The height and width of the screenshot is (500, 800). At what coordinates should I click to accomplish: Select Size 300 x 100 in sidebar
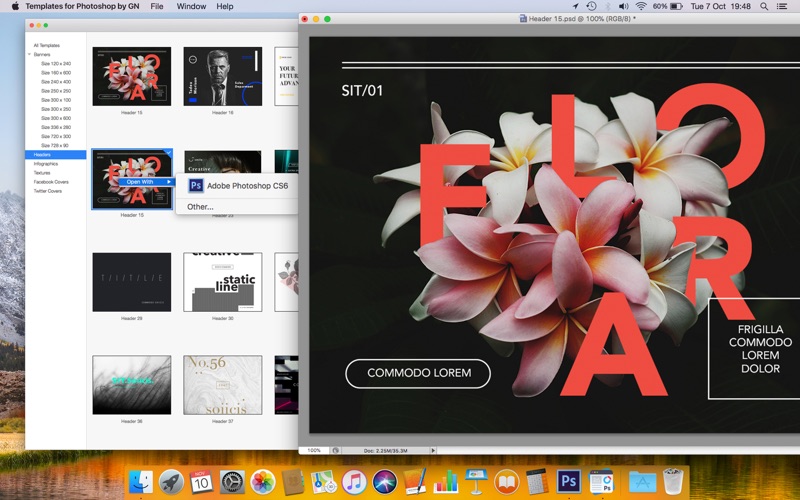56,100
